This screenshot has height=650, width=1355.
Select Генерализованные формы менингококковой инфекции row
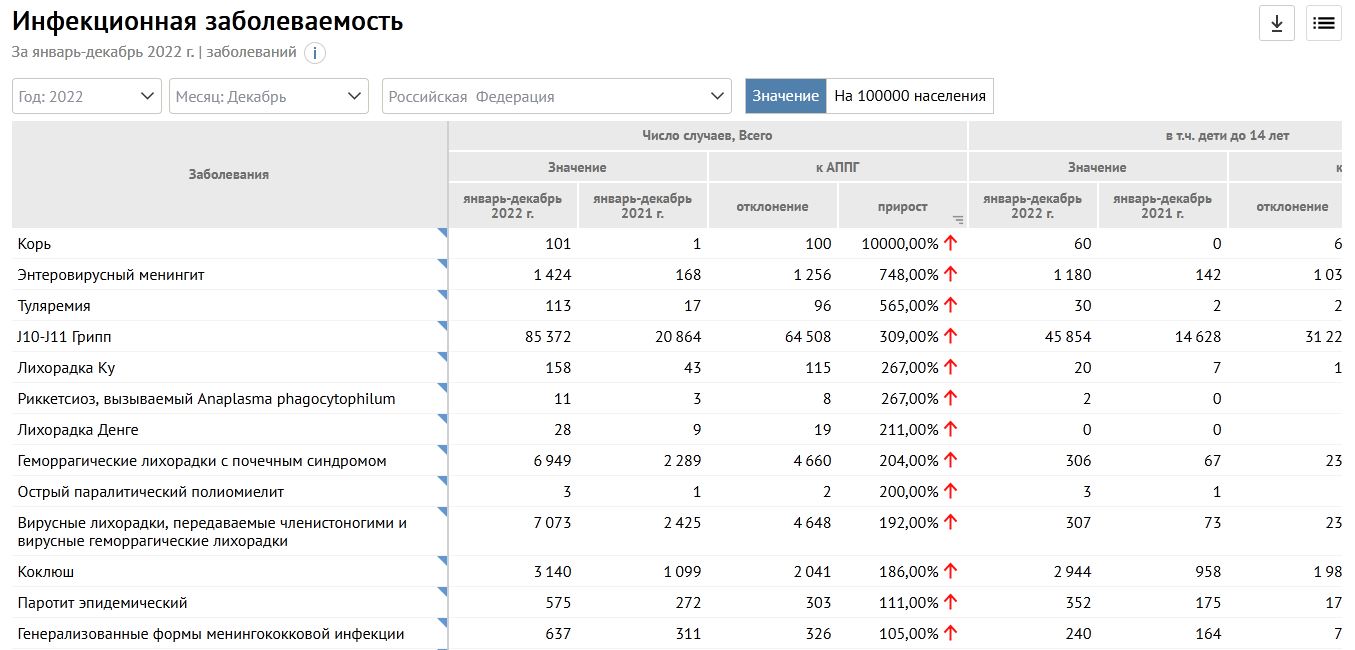tap(211, 634)
